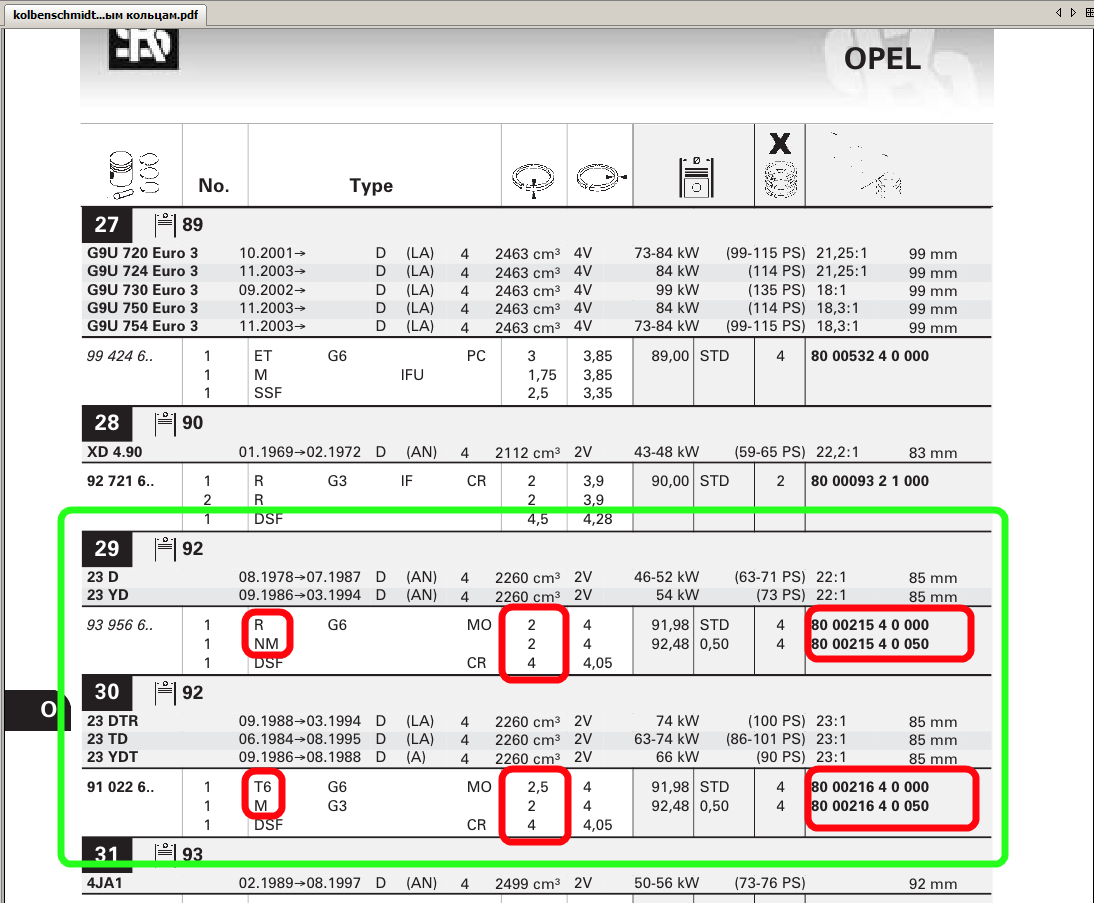Click engine code '23 TD'
Screen dimensions: 1094x903
pyautogui.click(x=107, y=740)
